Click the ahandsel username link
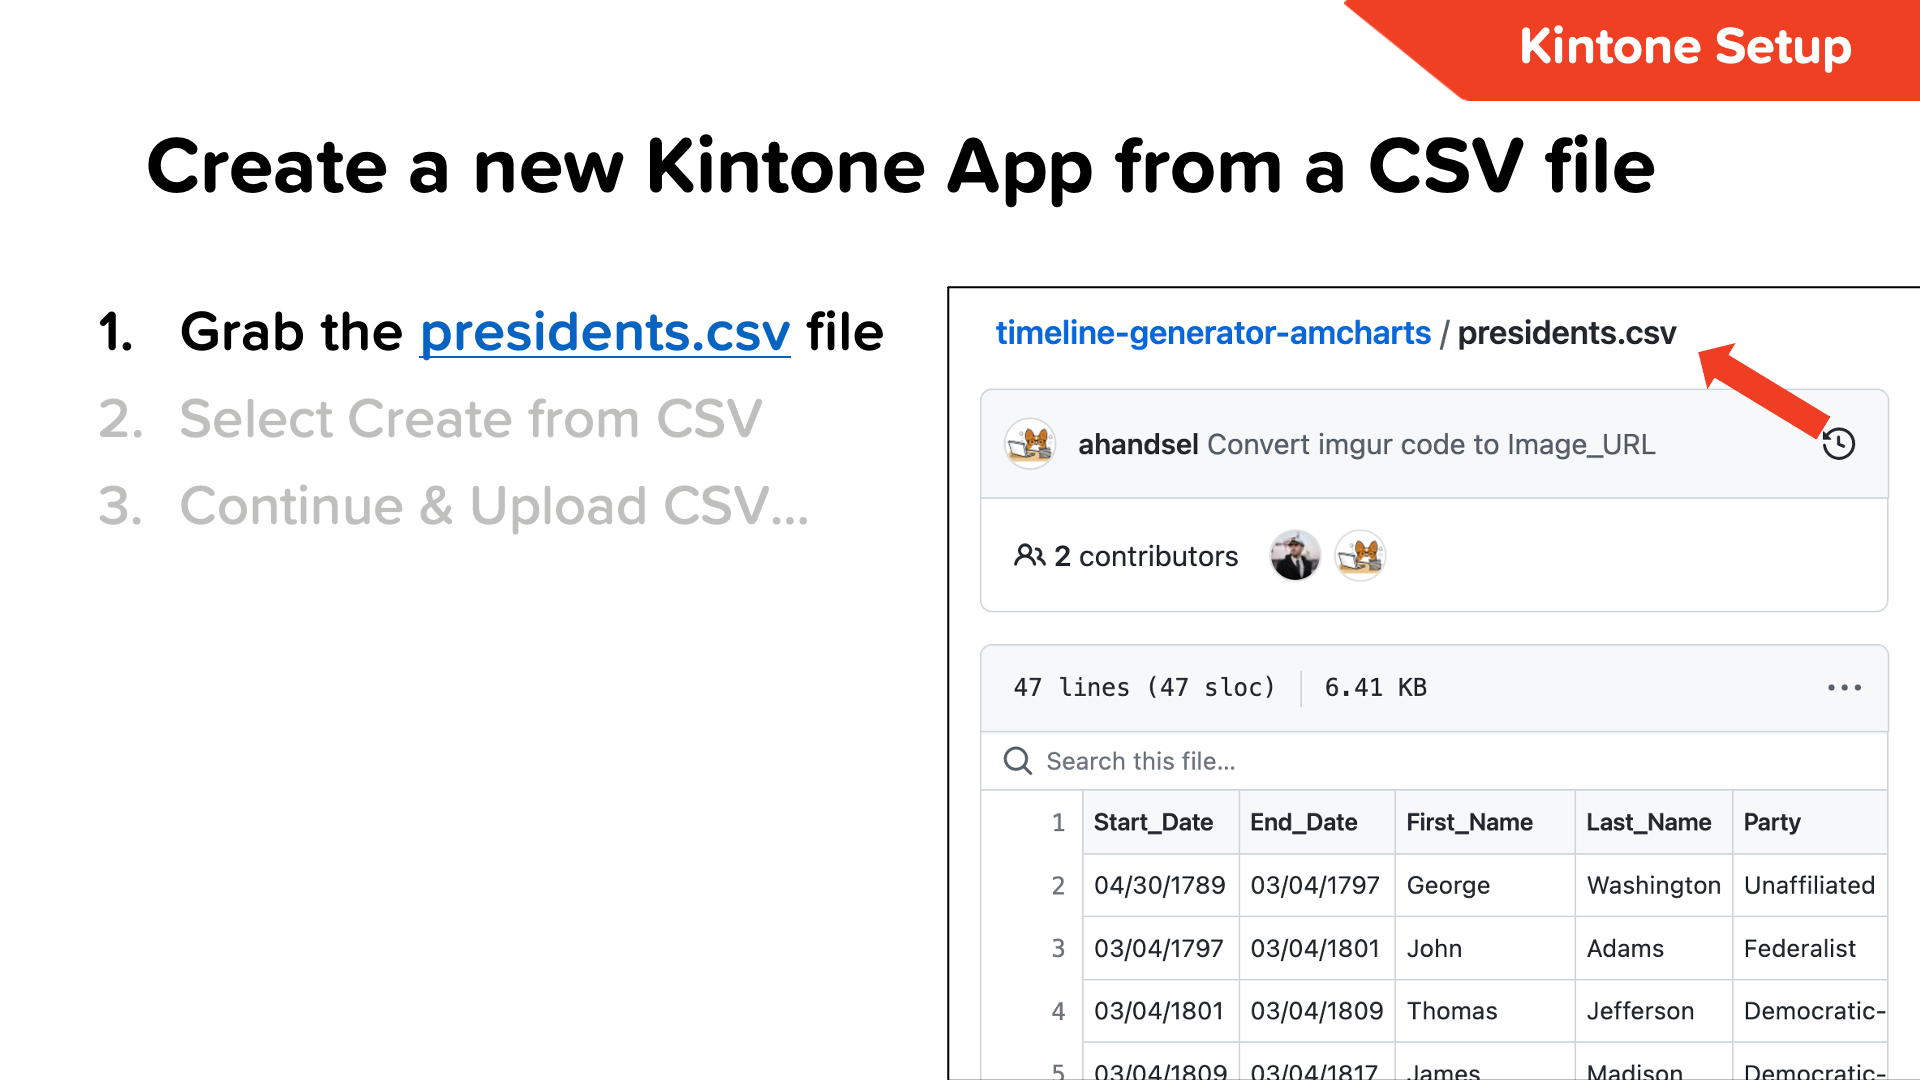The width and height of the screenshot is (1920, 1080). [x=1138, y=445]
